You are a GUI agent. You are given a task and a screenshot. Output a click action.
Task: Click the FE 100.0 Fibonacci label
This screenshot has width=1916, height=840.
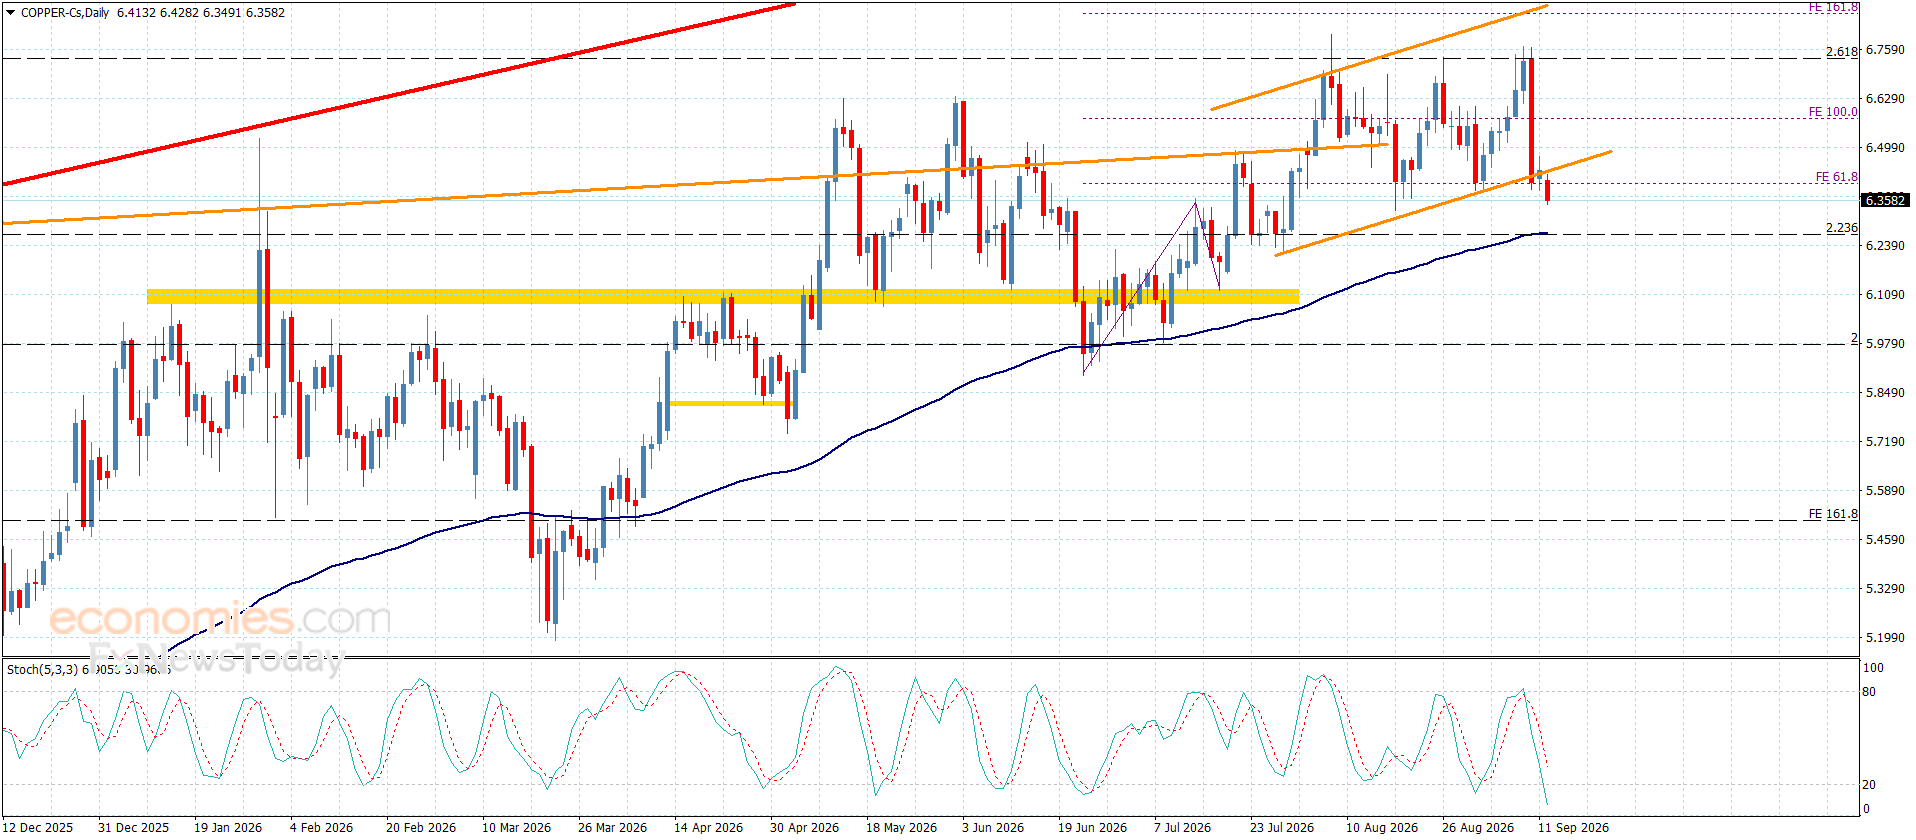pos(1833,112)
